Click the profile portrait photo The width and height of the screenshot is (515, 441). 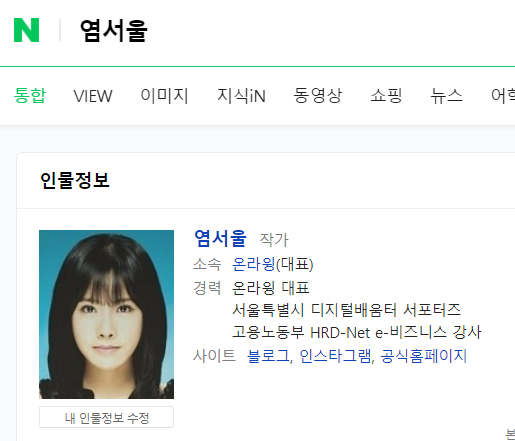[x=106, y=314]
